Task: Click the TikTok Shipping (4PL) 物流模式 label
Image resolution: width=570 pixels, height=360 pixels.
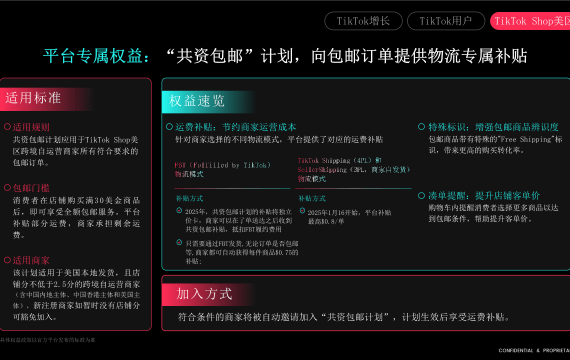Action: coord(354,169)
